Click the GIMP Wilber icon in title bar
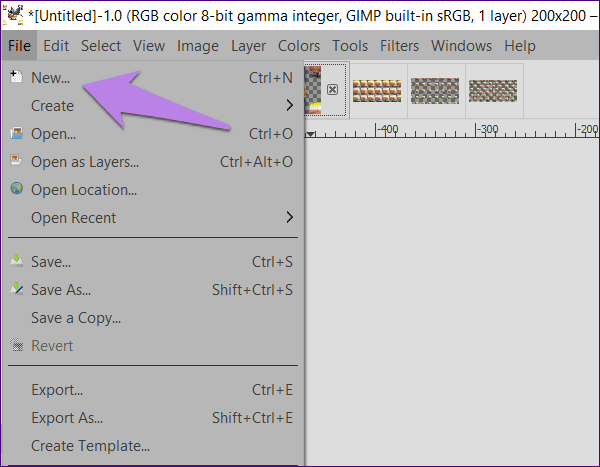Image resolution: width=600 pixels, height=467 pixels. [x=13, y=15]
